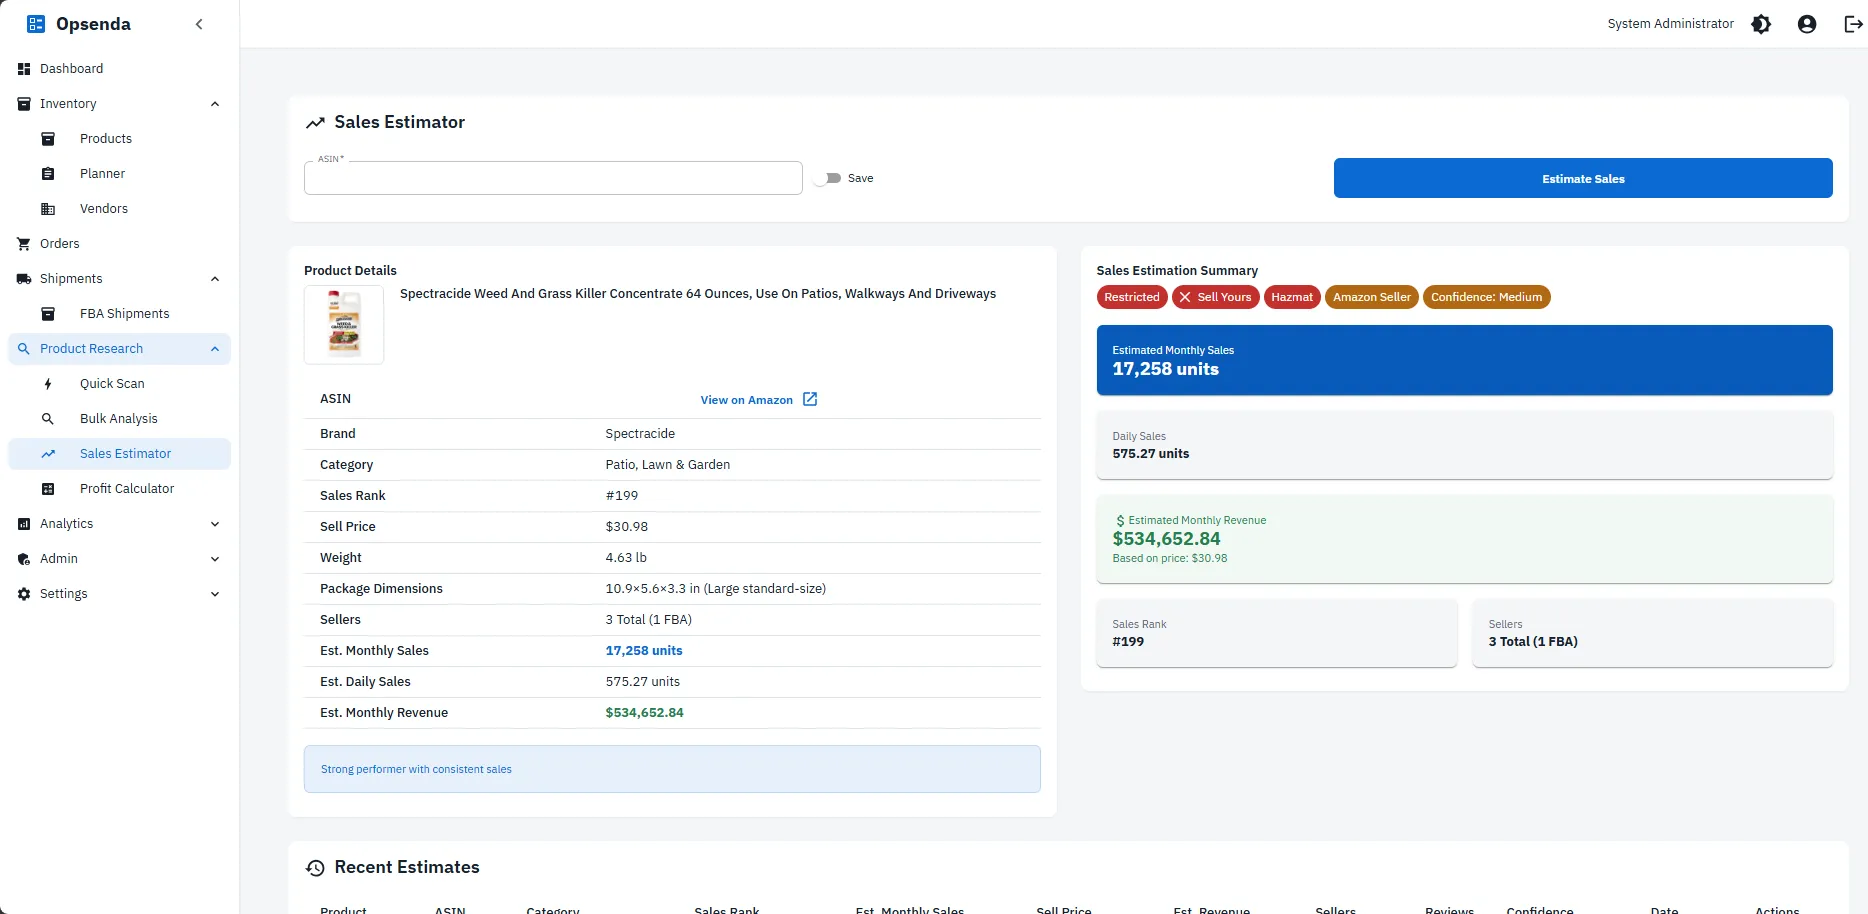Click the FBA Shipments box icon
The height and width of the screenshot is (914, 1868).
(x=48, y=314)
